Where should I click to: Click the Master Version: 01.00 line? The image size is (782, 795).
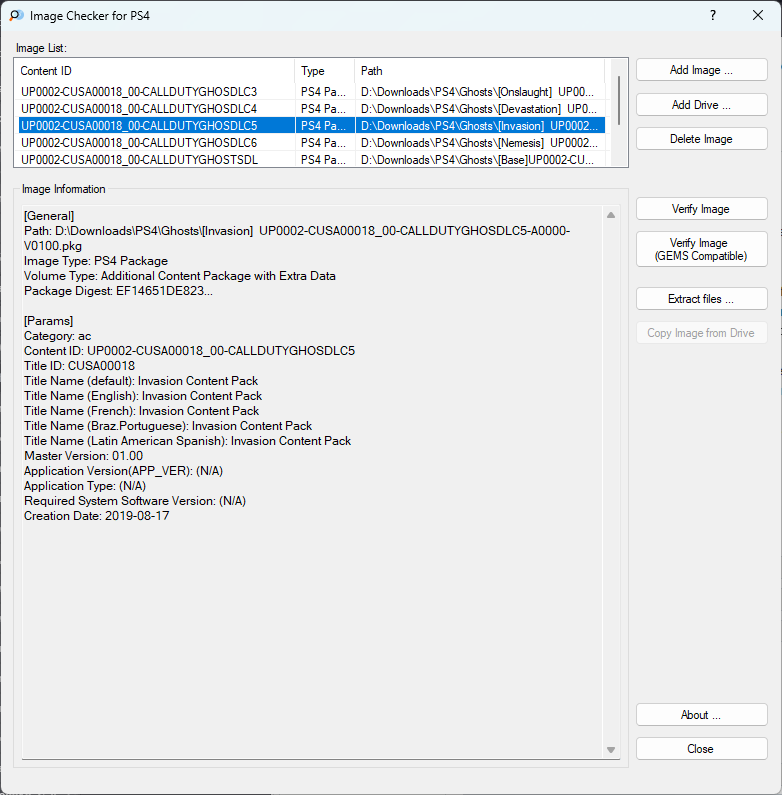click(x=83, y=456)
